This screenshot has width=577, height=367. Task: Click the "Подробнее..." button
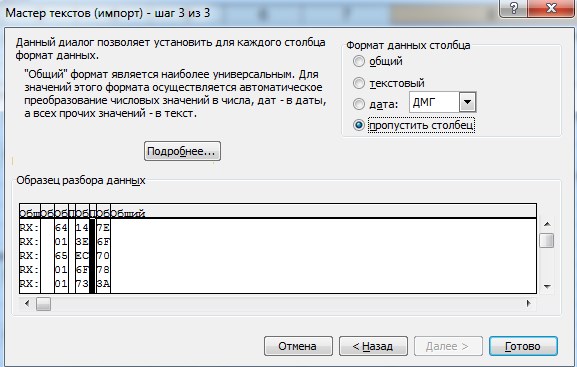point(182,151)
